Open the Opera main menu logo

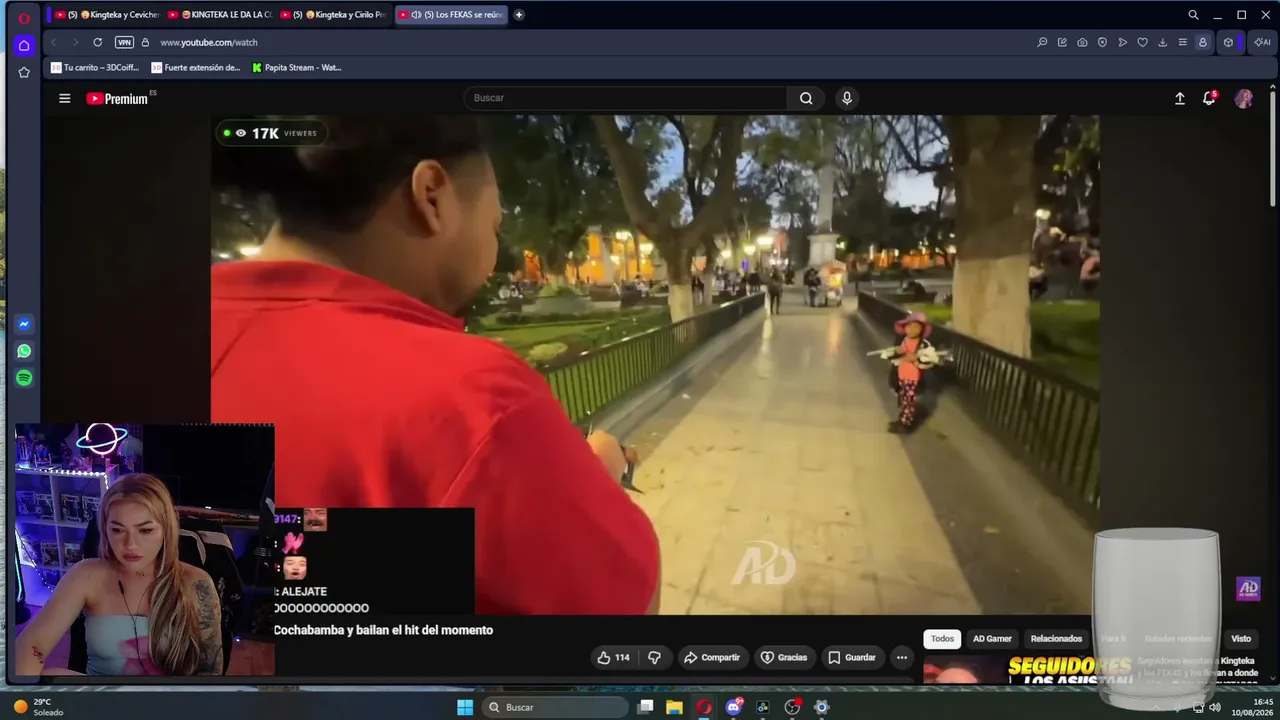tap(24, 18)
